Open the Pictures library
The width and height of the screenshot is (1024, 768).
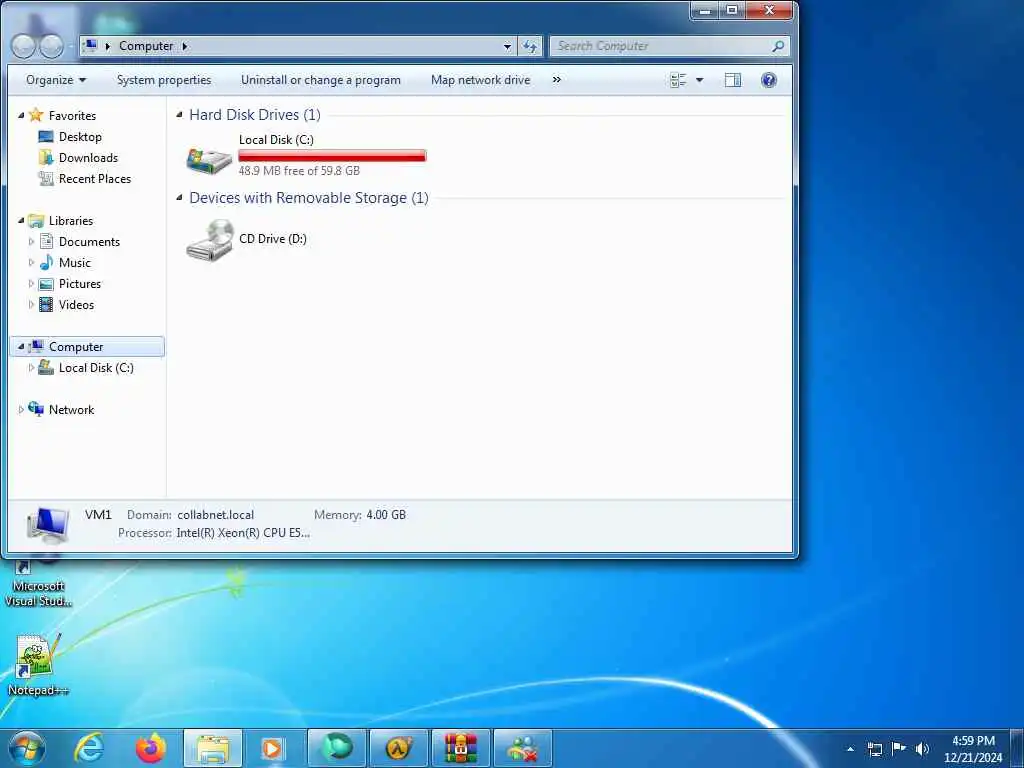[x=80, y=283]
